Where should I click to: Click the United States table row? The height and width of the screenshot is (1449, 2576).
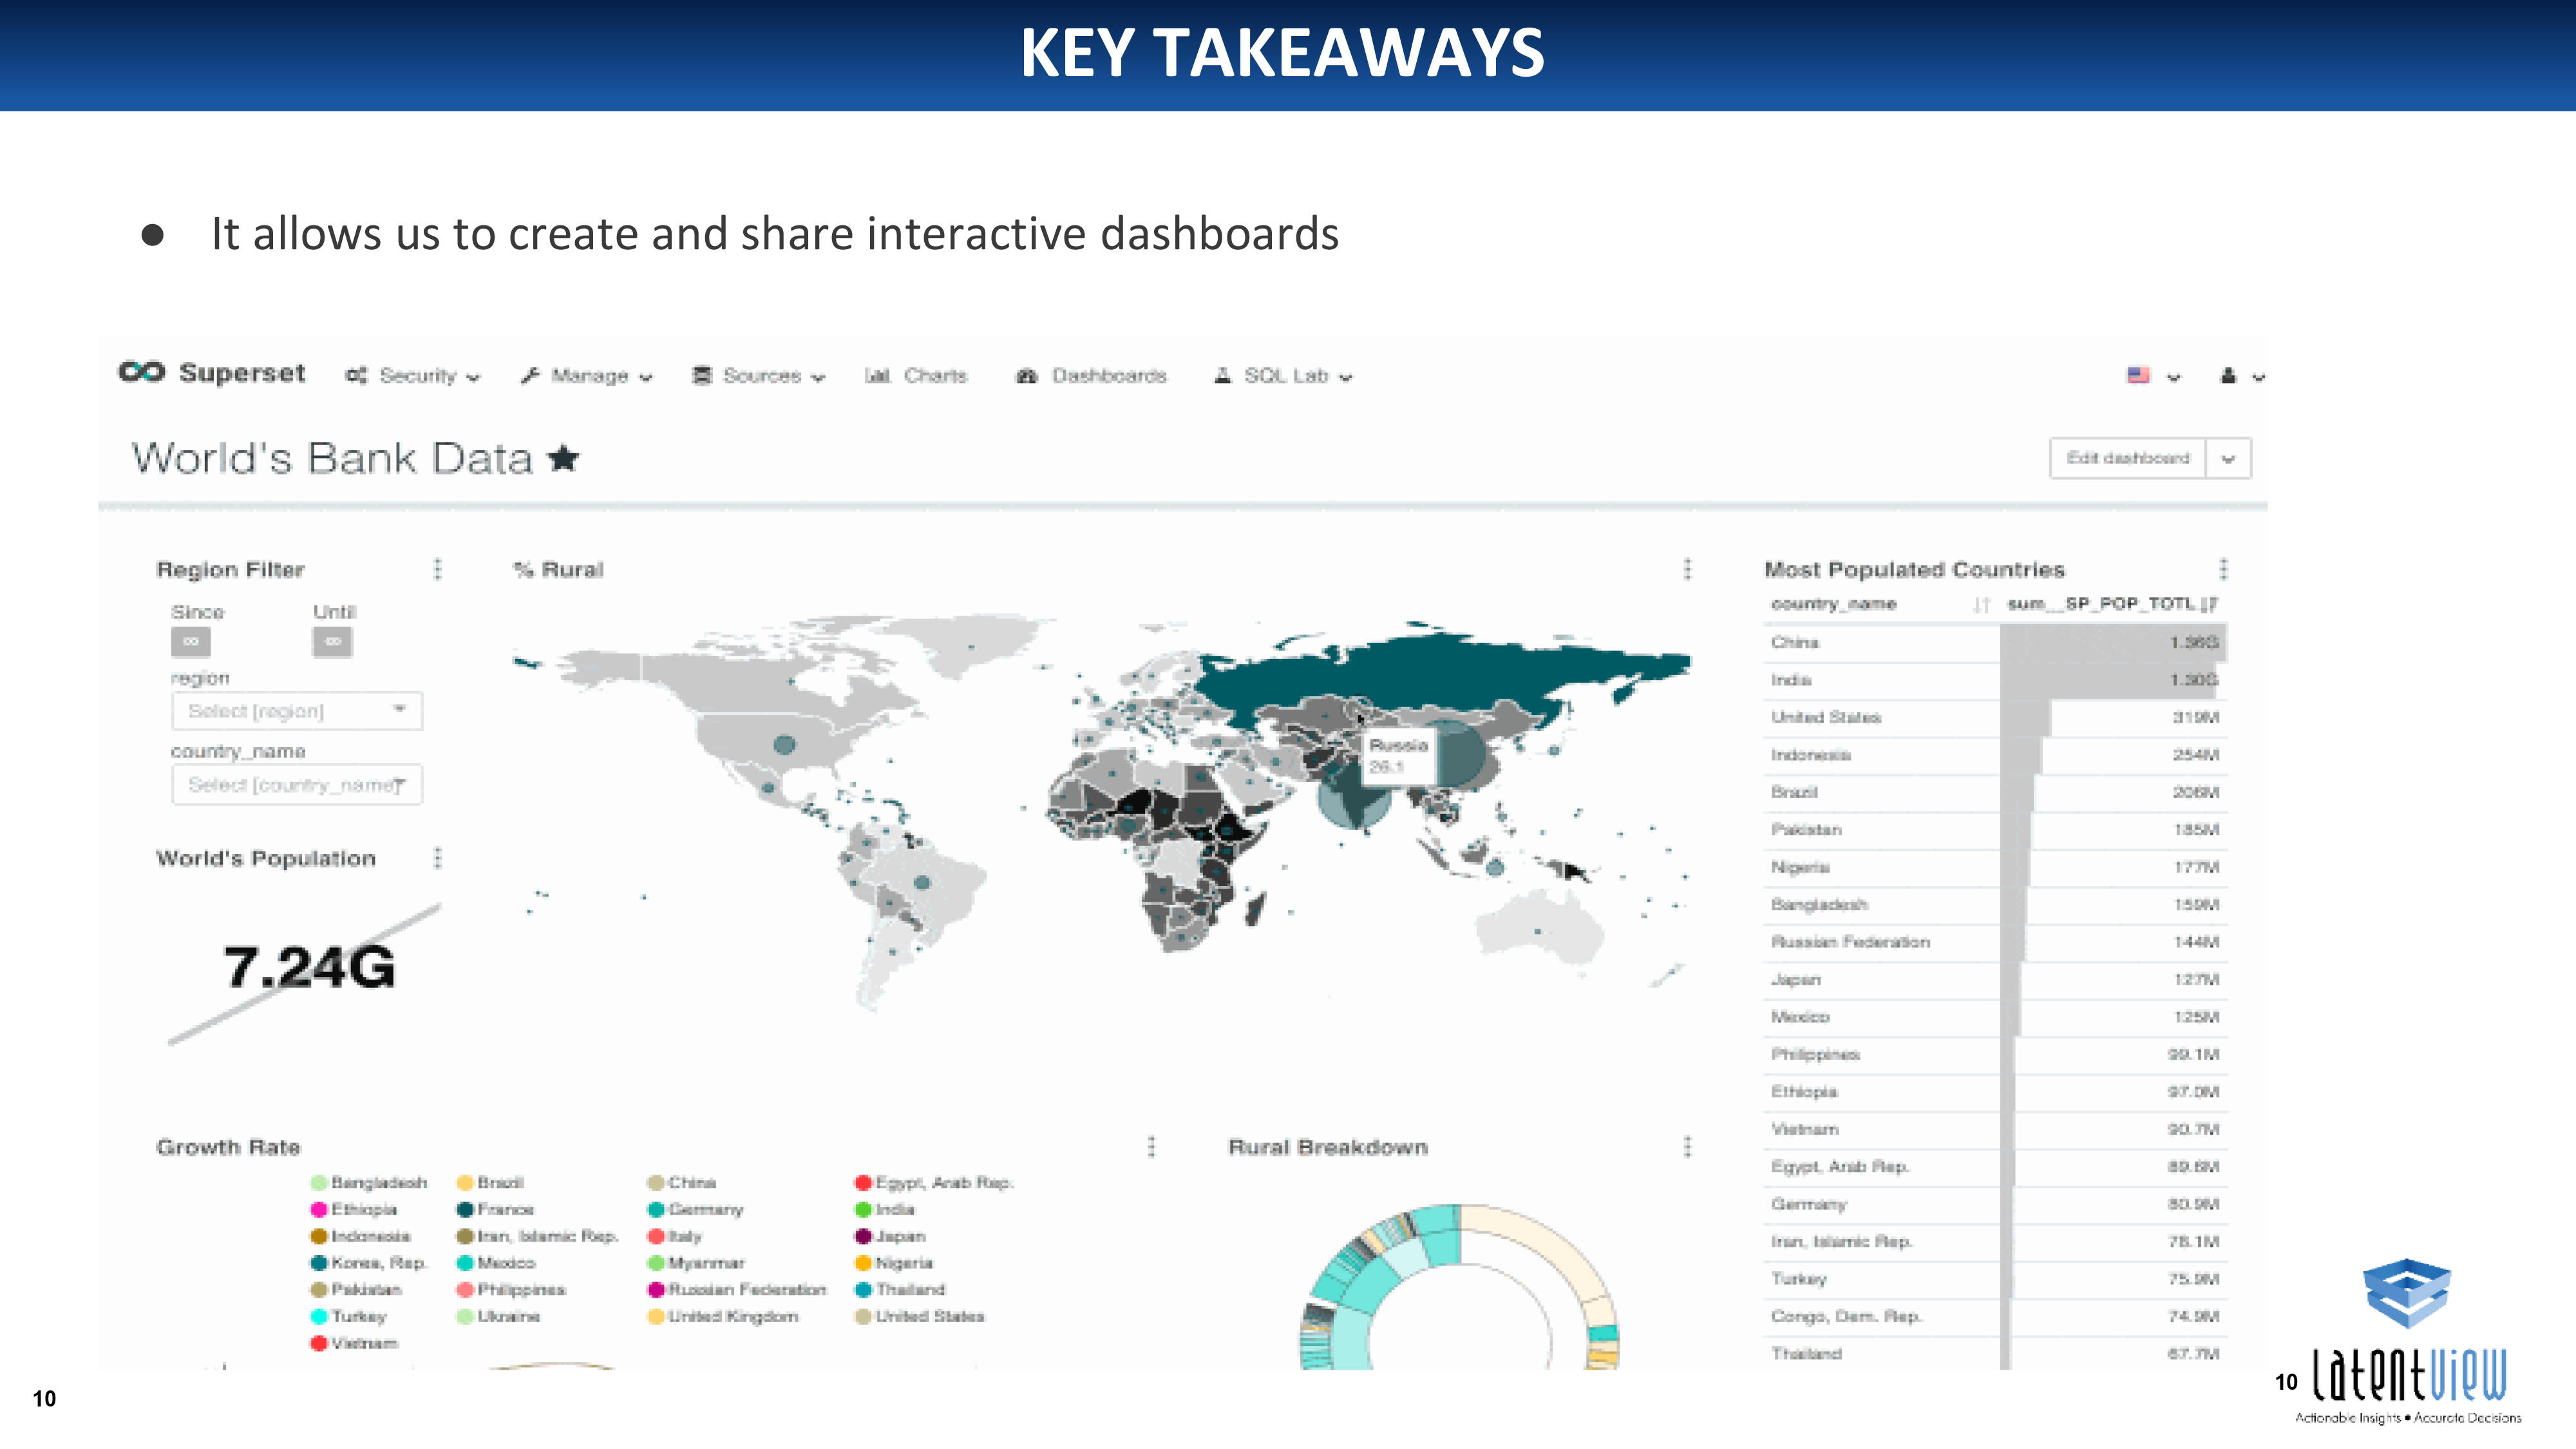click(1996, 717)
